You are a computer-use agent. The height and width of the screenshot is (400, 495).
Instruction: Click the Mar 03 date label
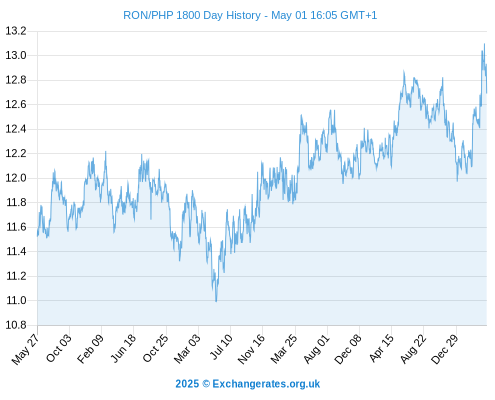pyautogui.click(x=187, y=349)
